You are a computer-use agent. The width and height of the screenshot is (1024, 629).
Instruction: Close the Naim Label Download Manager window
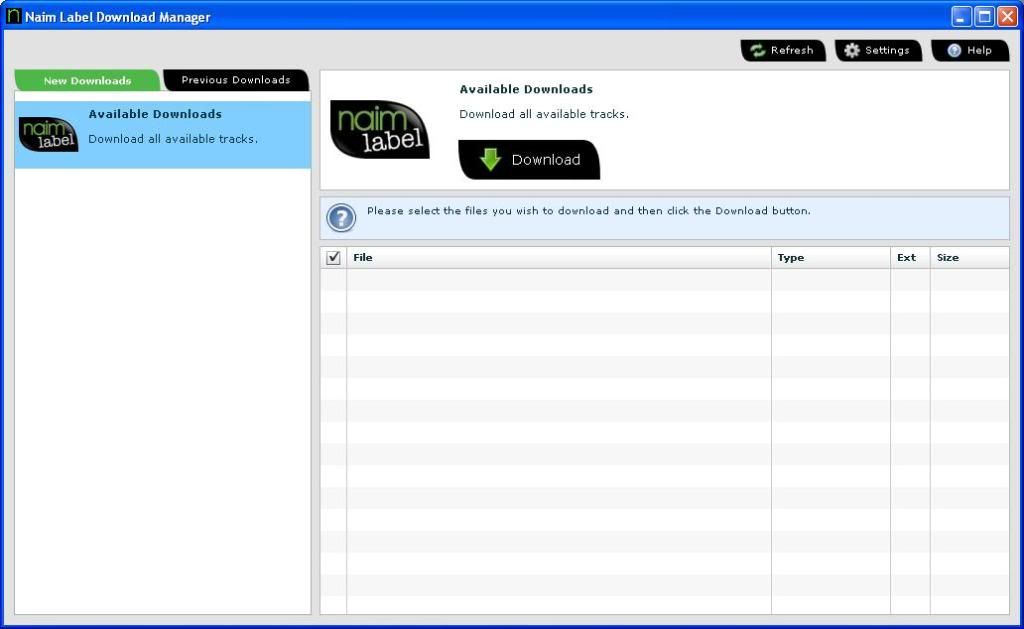[1007, 16]
